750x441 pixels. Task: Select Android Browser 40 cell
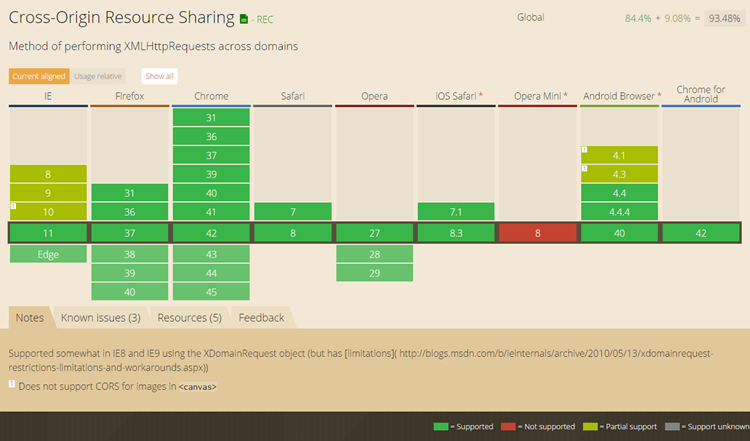pos(619,233)
